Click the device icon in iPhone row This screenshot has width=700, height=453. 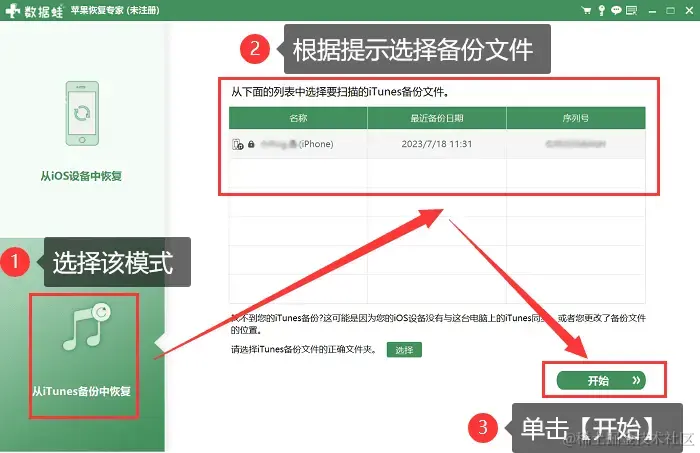click(238, 144)
